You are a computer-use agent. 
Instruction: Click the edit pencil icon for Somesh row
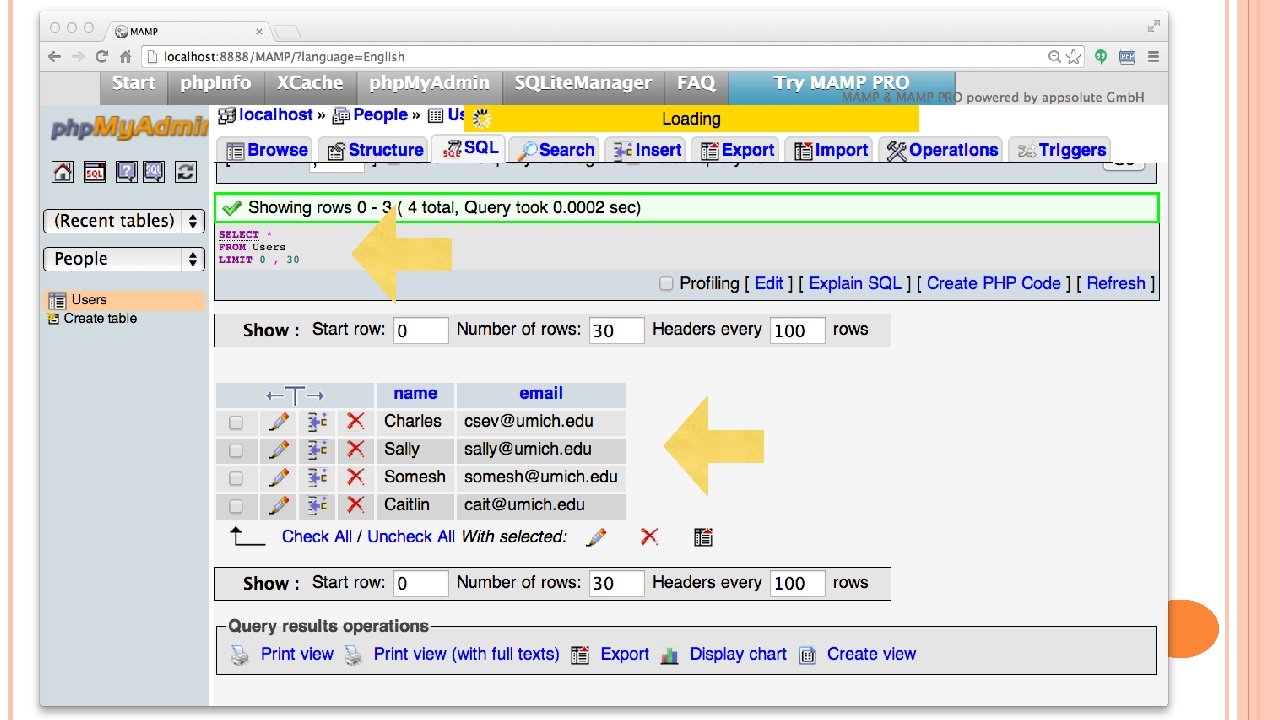point(279,477)
